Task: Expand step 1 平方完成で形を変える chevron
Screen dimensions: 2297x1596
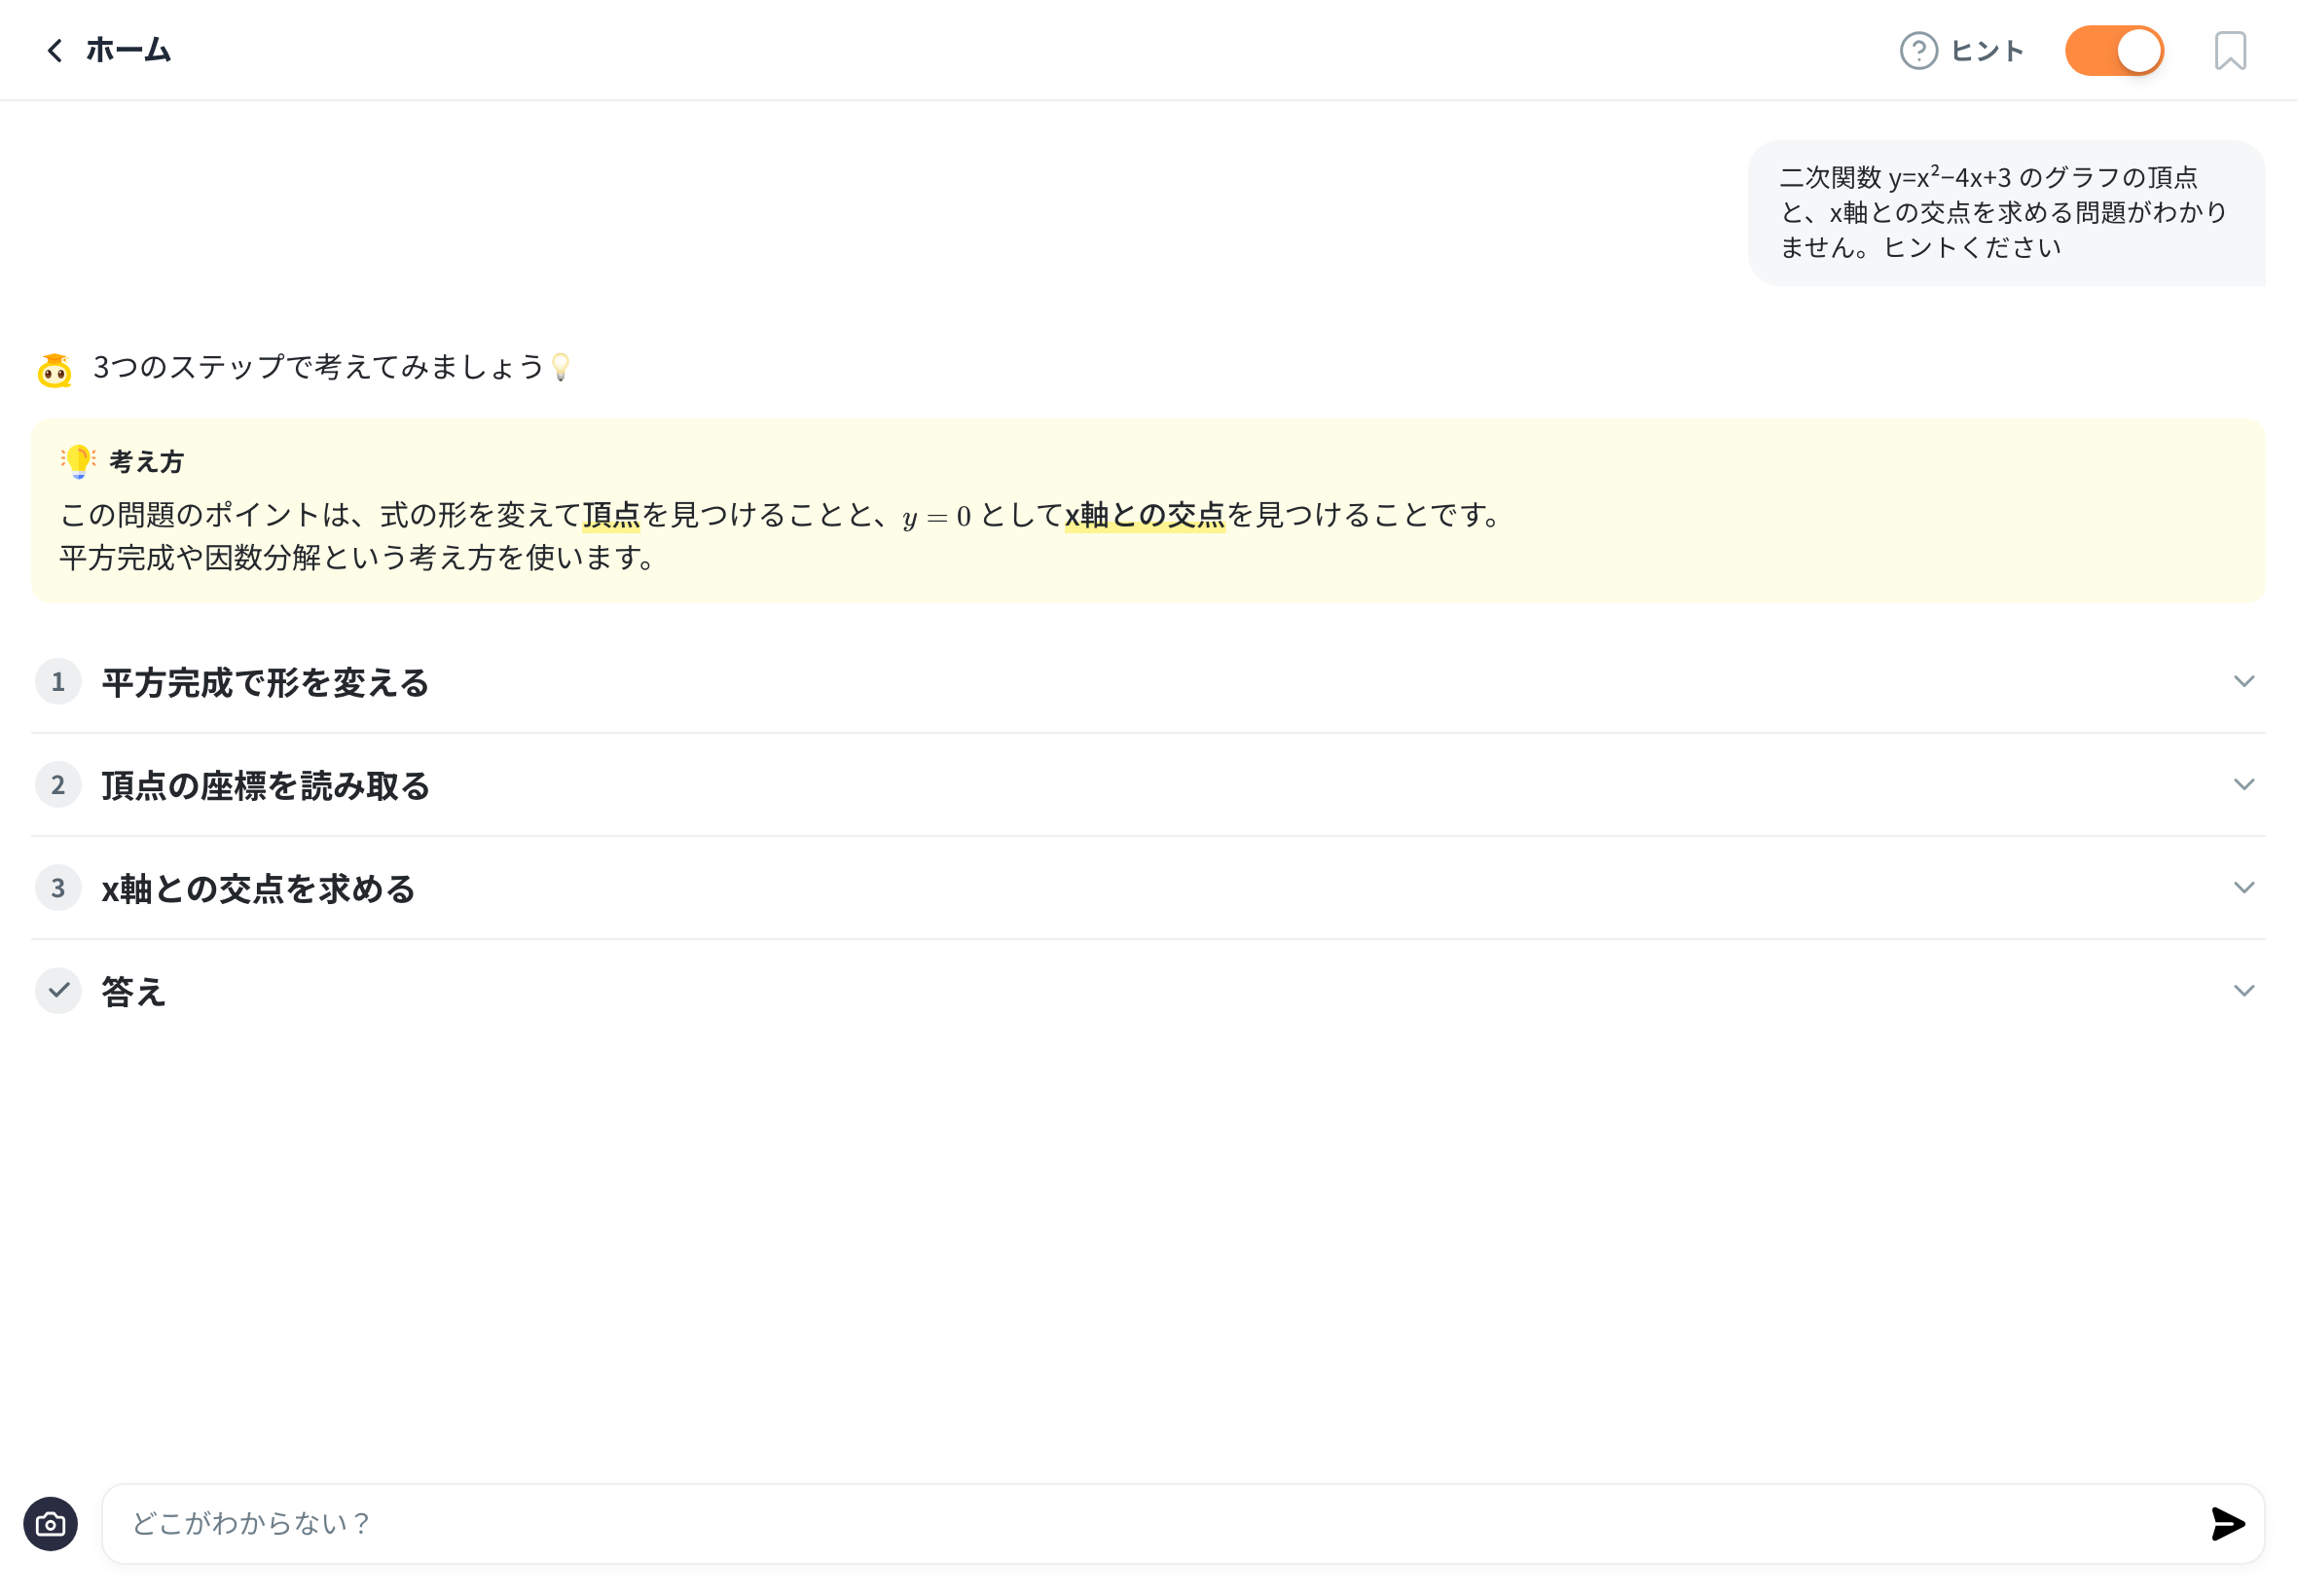Action: [x=2243, y=681]
